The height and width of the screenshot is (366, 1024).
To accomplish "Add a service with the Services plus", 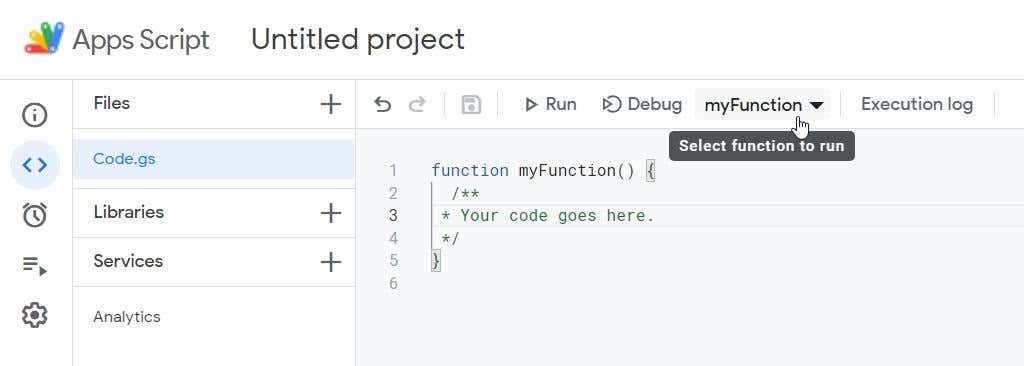I will (330, 262).
